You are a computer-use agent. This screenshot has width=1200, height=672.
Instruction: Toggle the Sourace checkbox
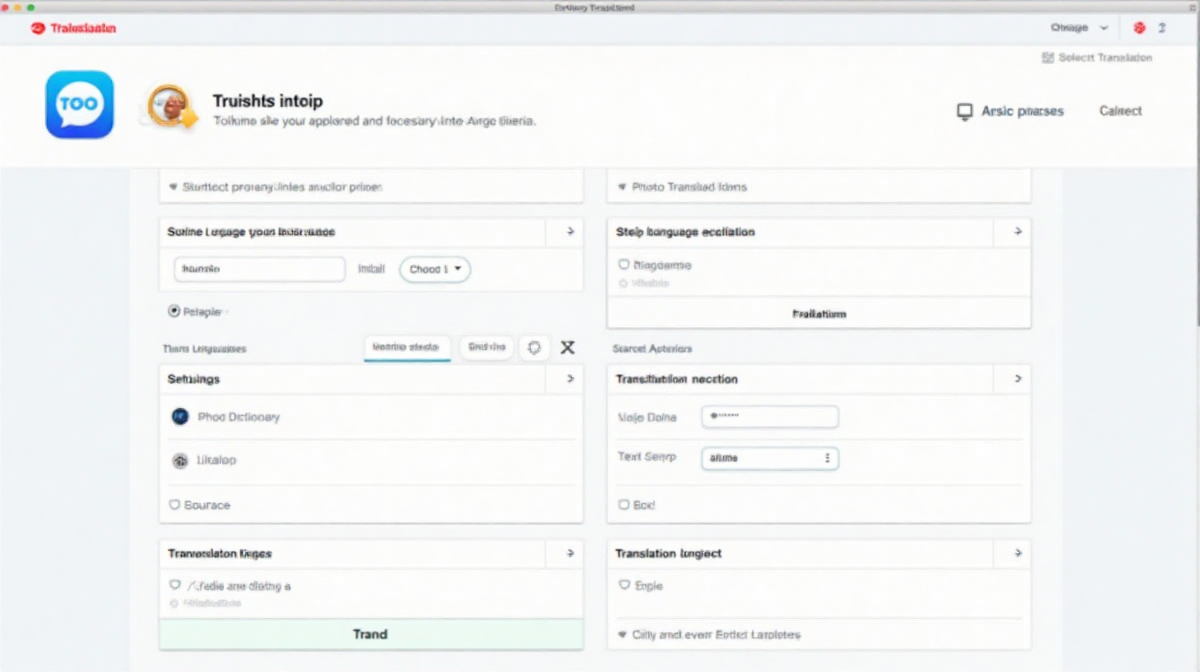coord(174,505)
